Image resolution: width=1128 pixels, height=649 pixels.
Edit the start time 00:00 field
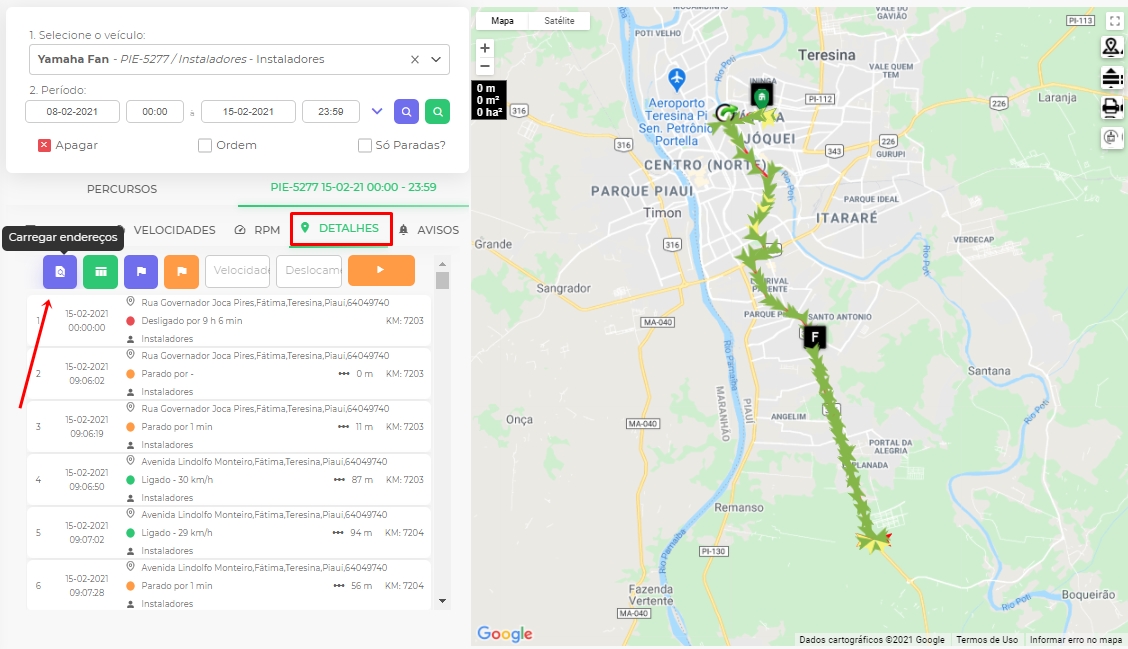point(155,112)
